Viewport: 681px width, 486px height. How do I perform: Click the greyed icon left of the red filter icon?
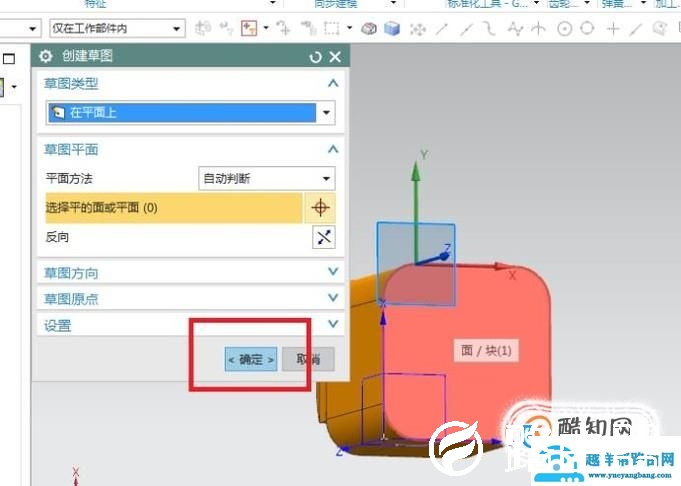[x=226, y=28]
